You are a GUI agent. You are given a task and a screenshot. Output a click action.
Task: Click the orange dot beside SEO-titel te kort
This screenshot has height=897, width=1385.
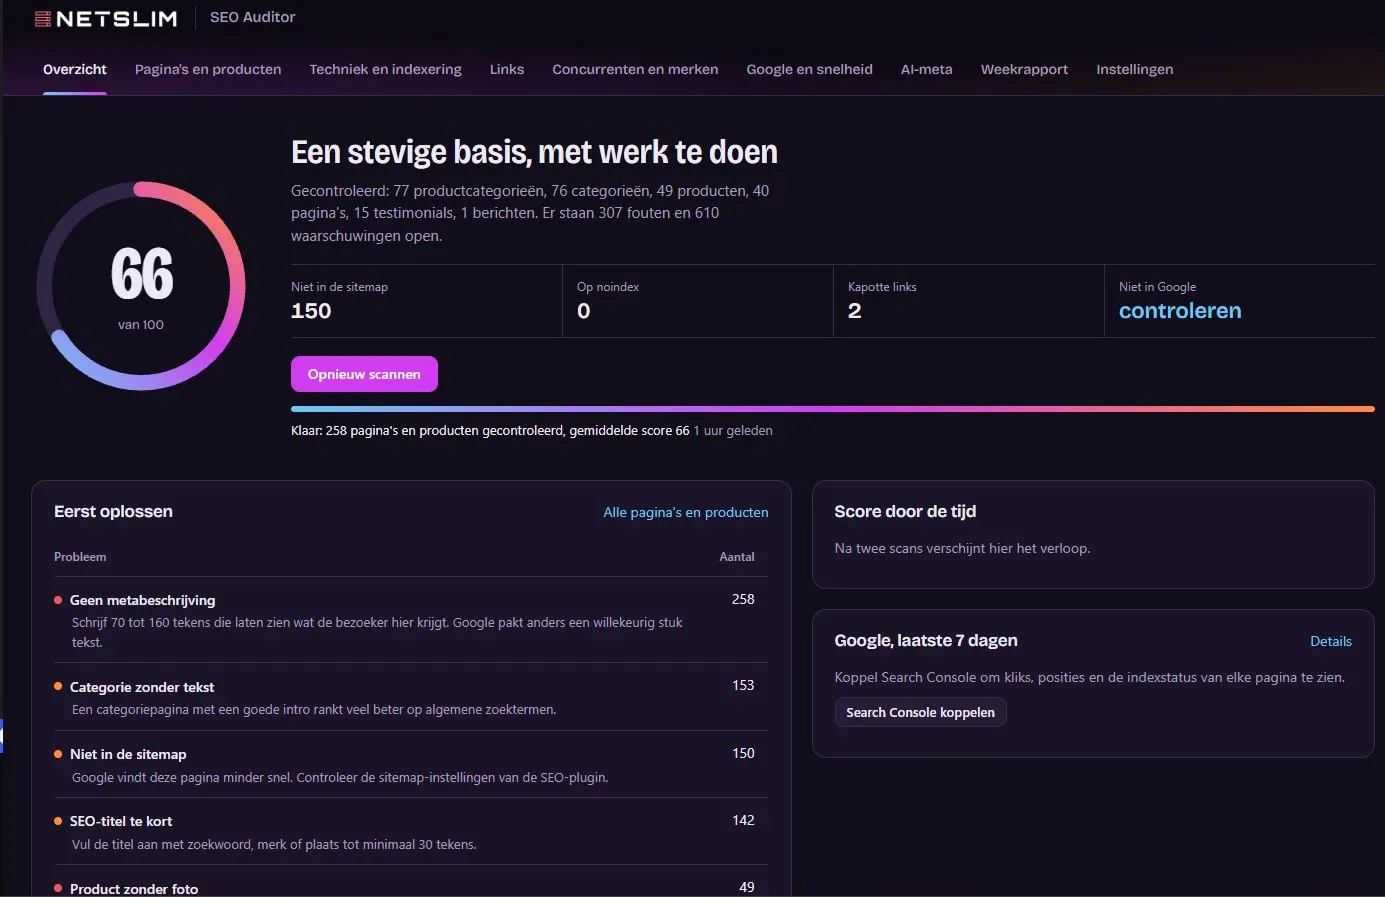[58, 821]
